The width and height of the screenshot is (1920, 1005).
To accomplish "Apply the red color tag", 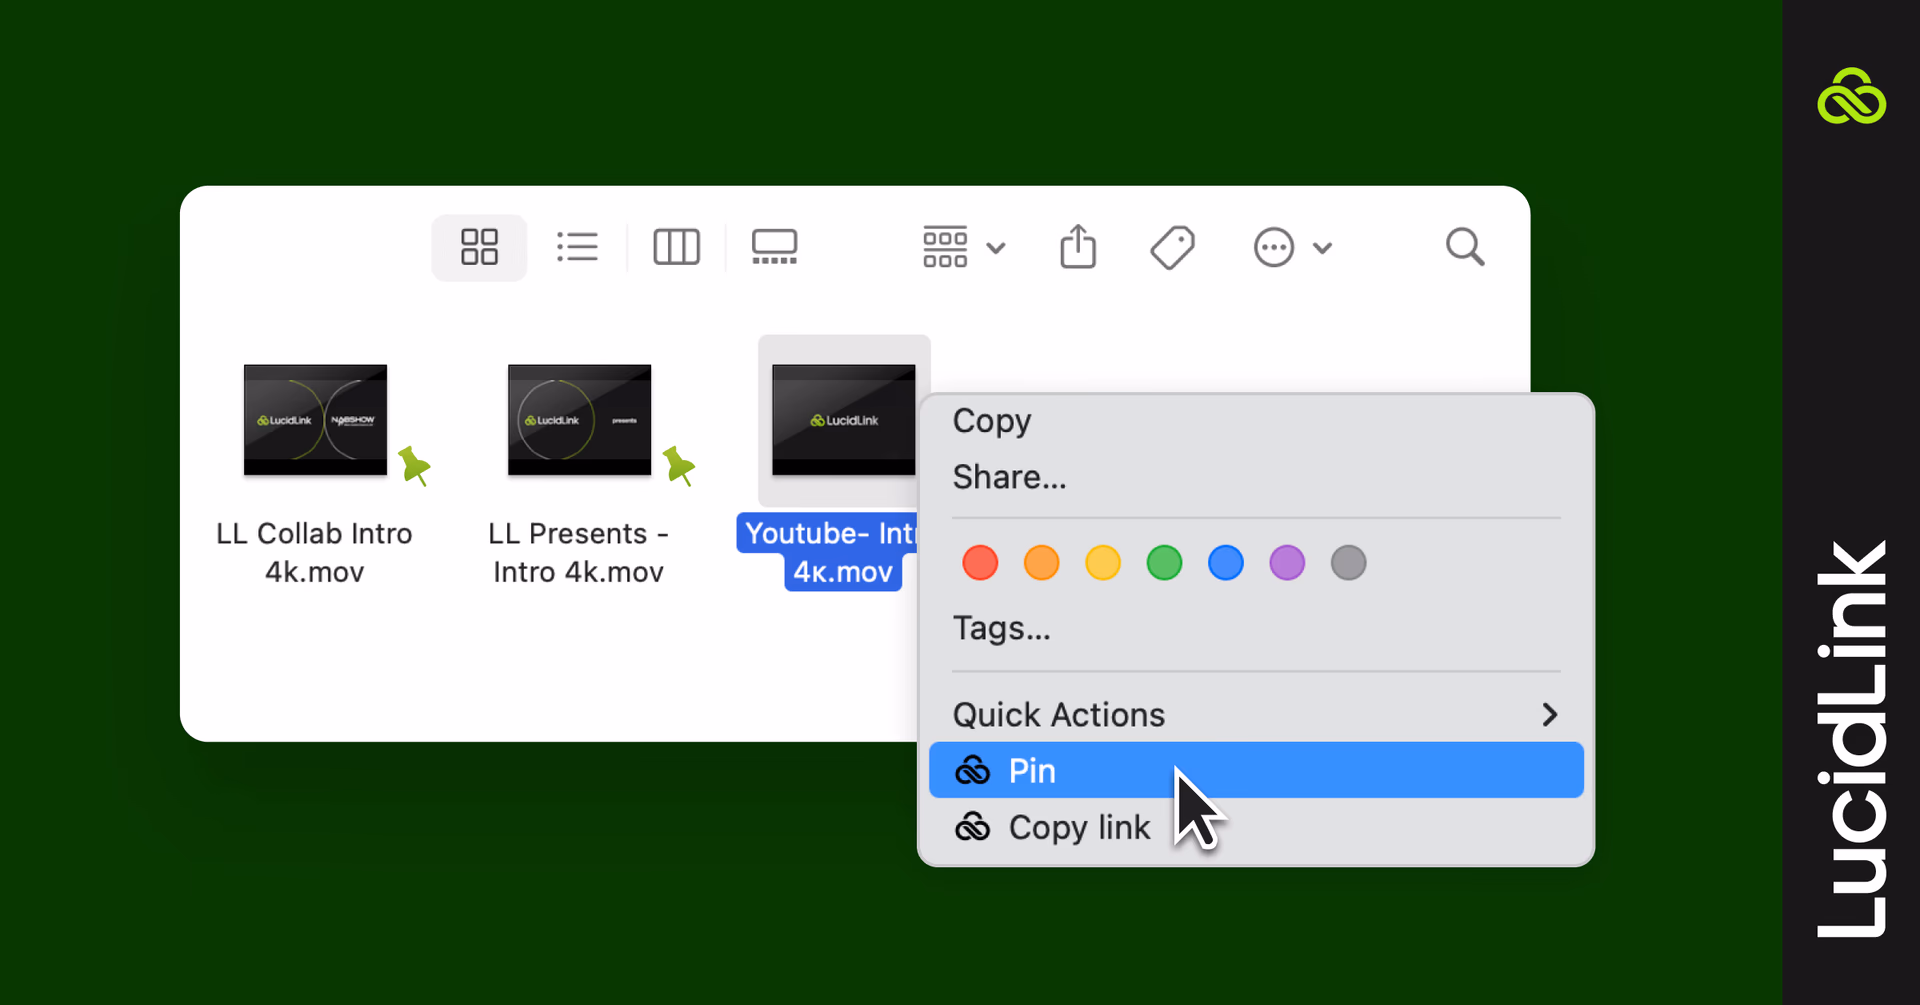I will (979, 562).
